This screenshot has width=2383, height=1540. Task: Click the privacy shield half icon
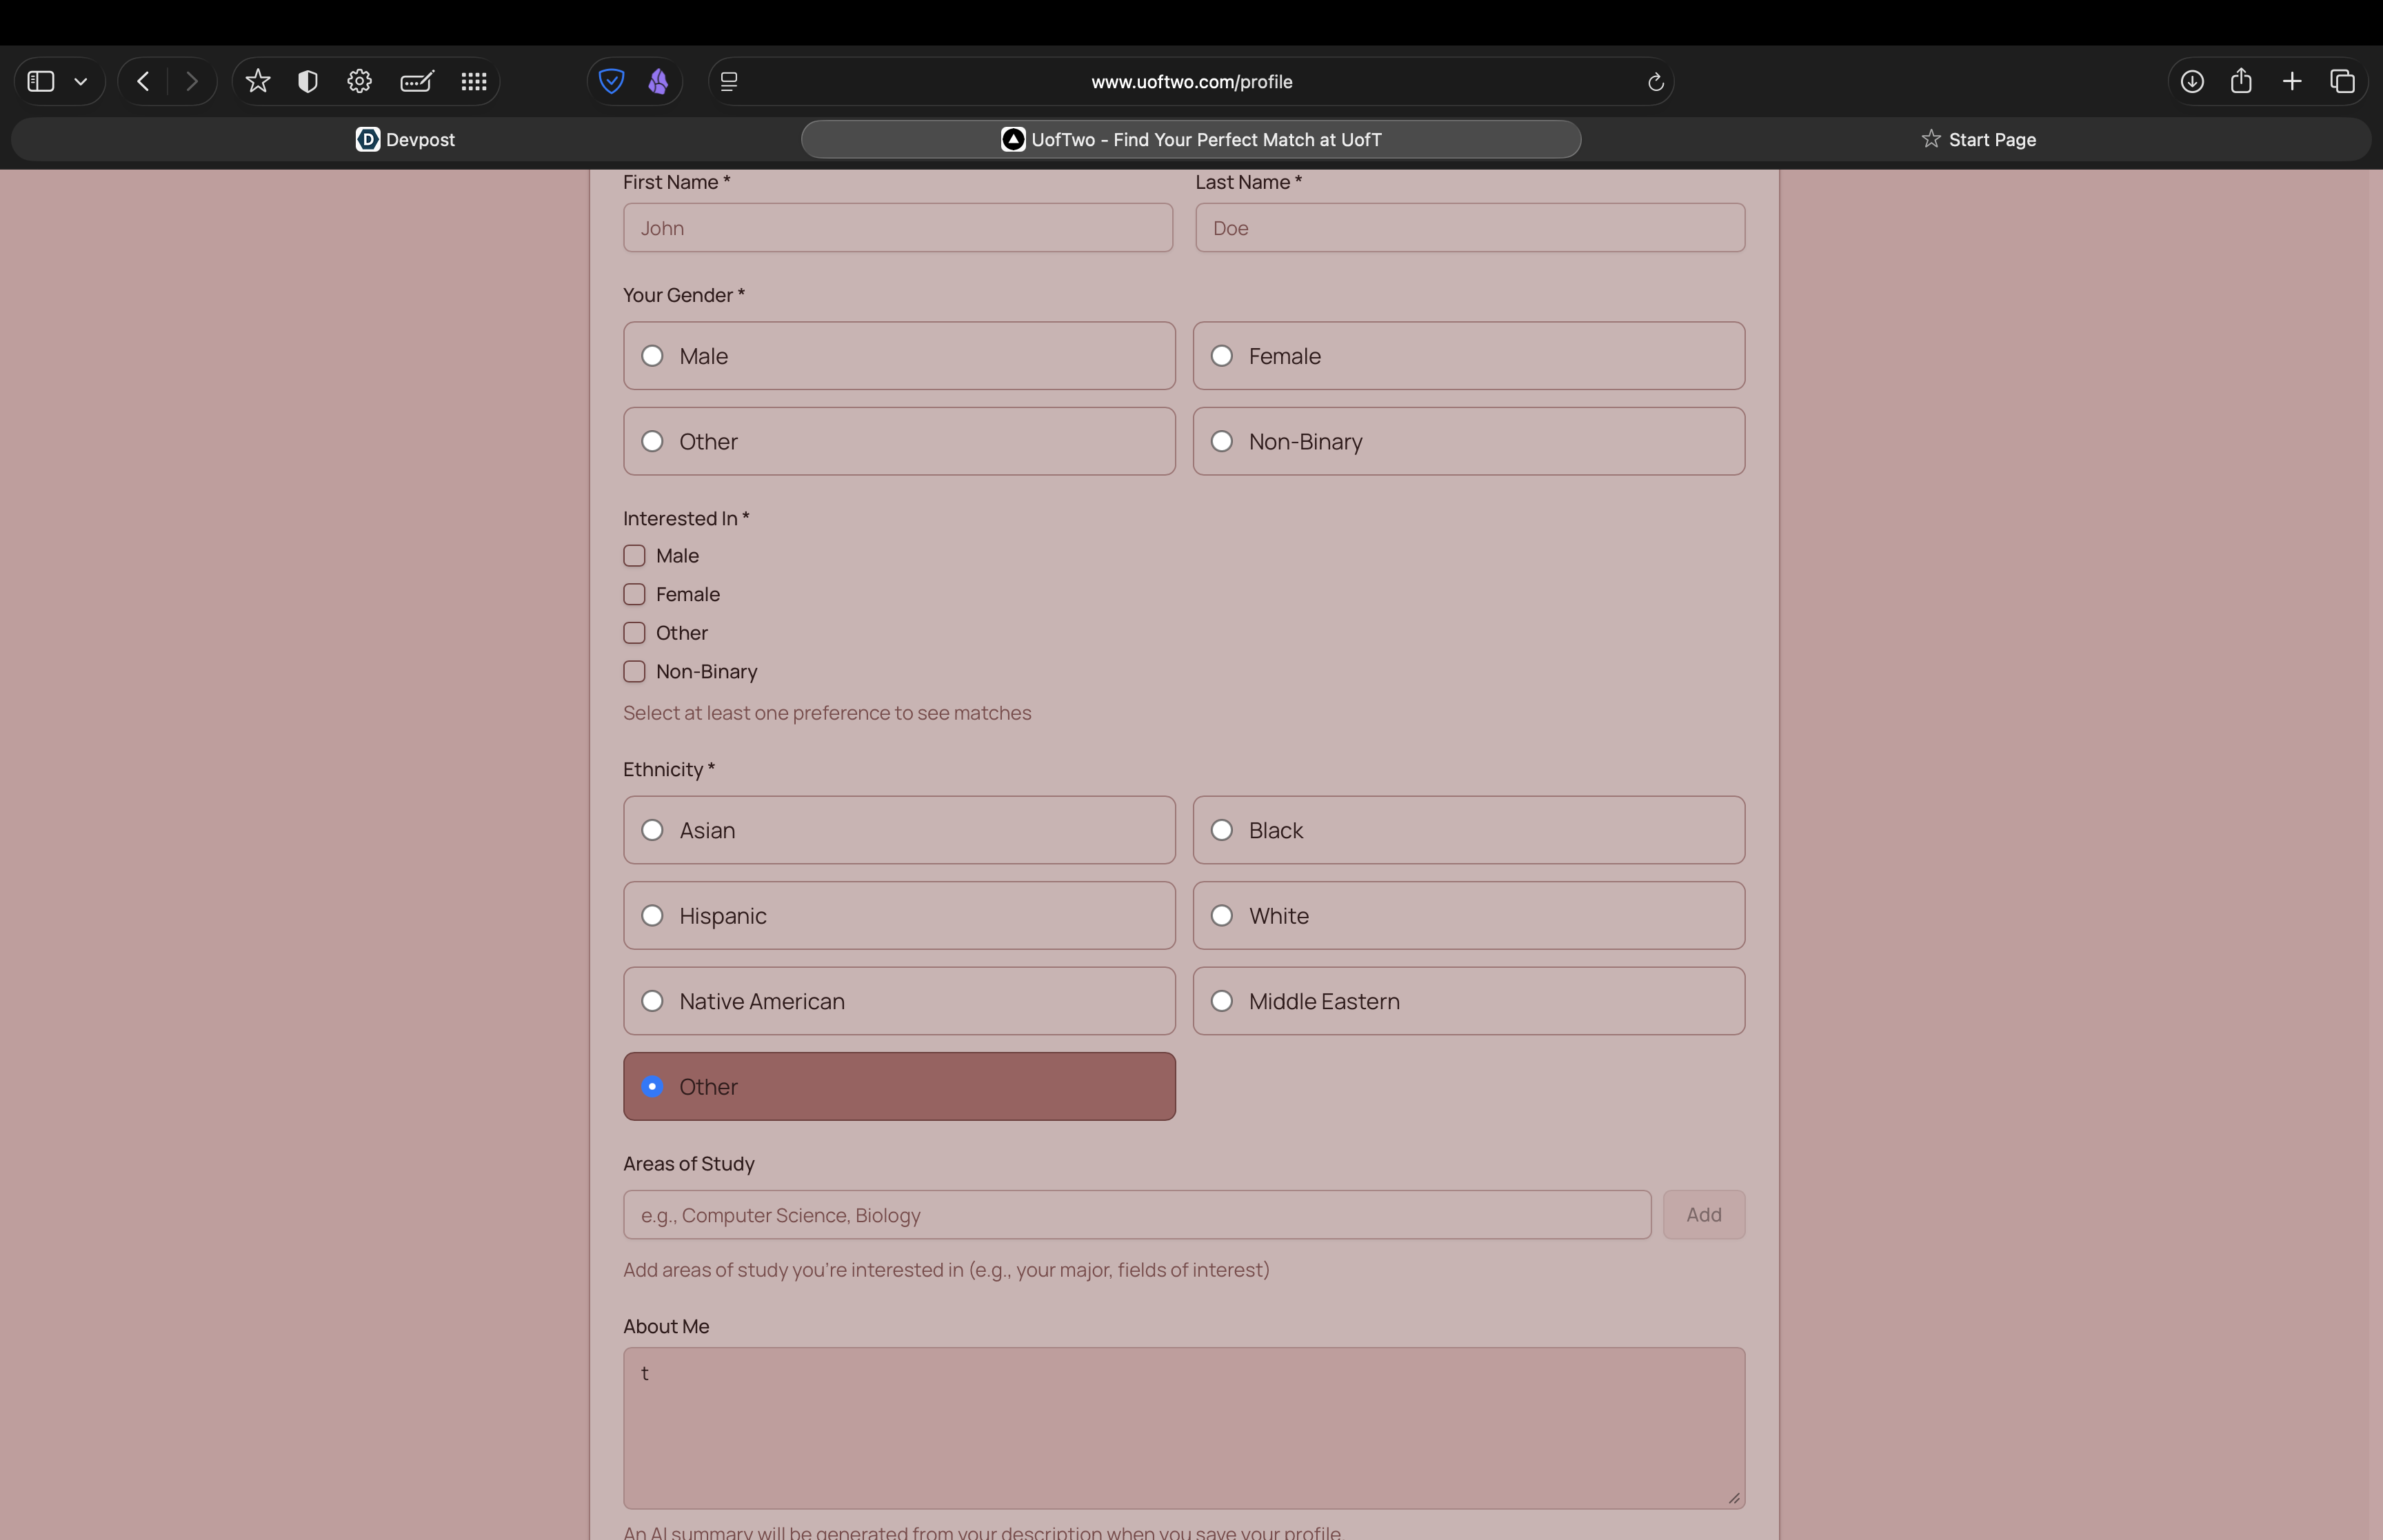308,81
